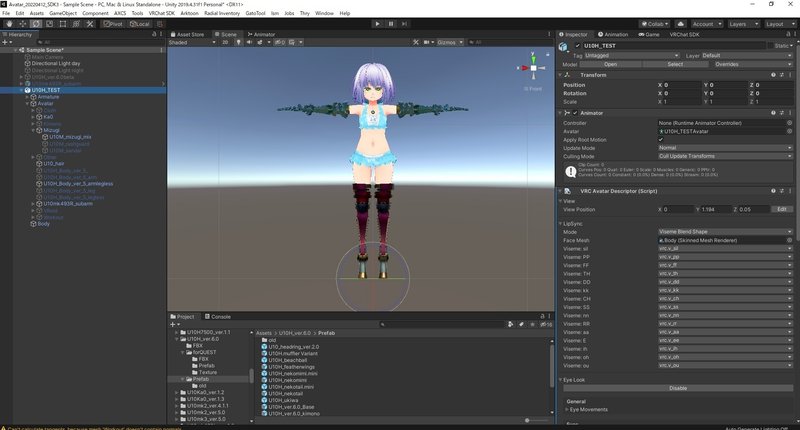Click the Hierarchy create plus button
Image resolution: width=800 pixels, height=430 pixels.
click(6, 42)
